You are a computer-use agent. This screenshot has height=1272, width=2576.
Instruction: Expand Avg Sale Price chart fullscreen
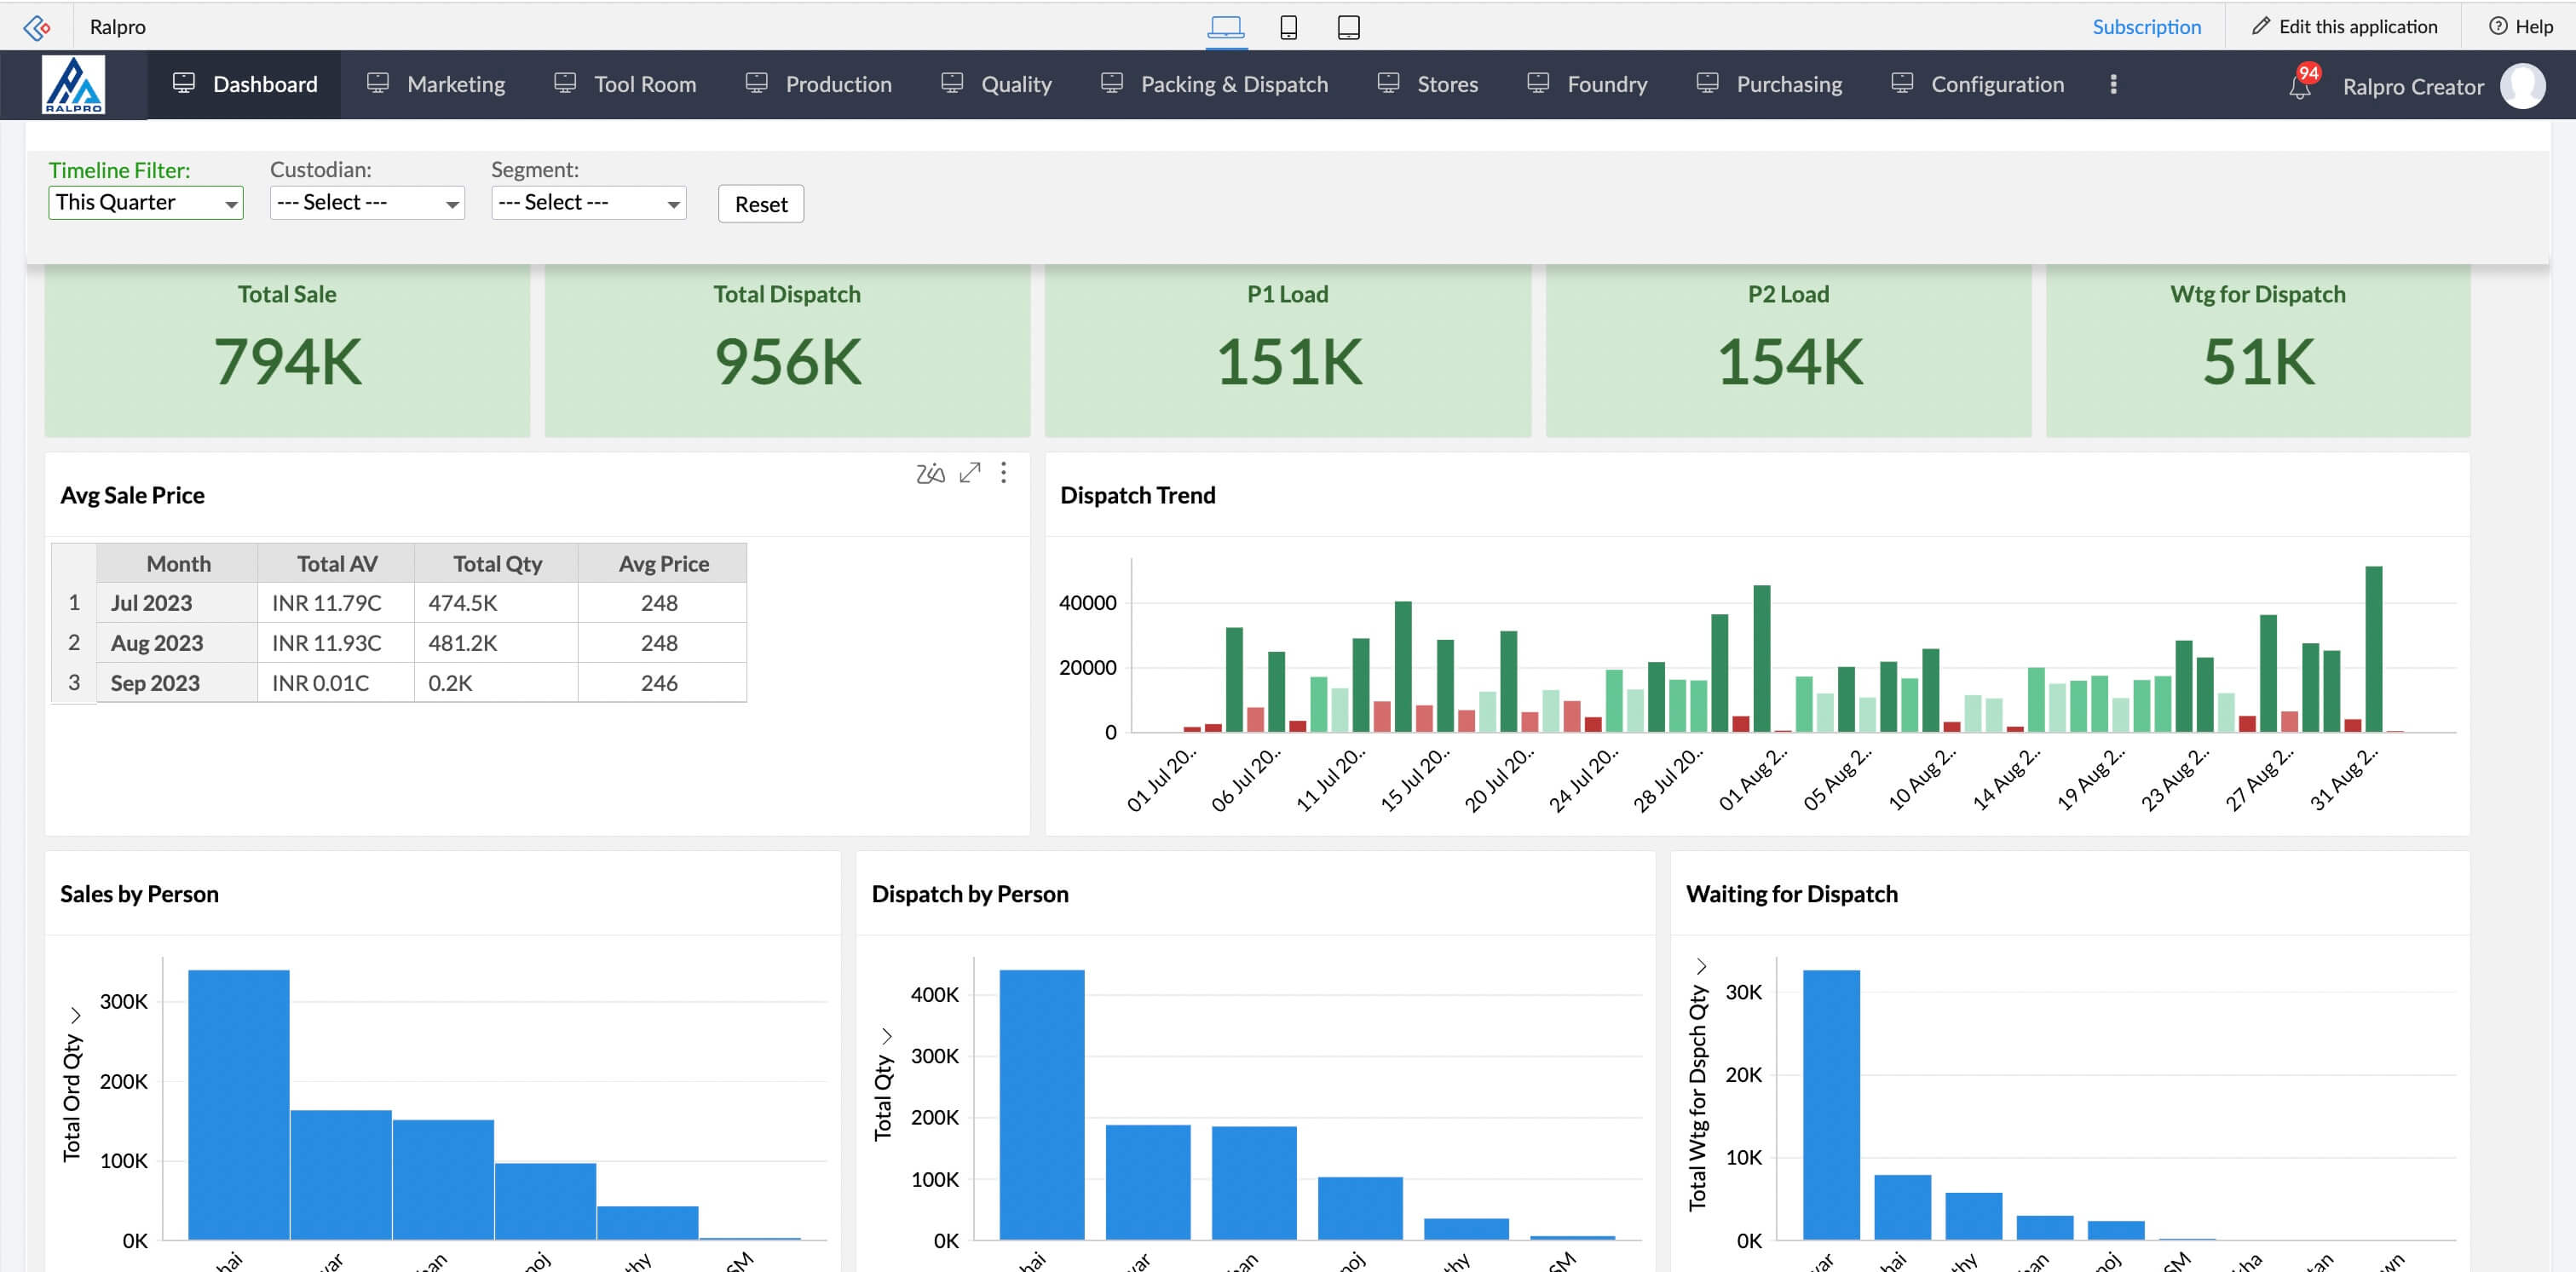point(969,473)
